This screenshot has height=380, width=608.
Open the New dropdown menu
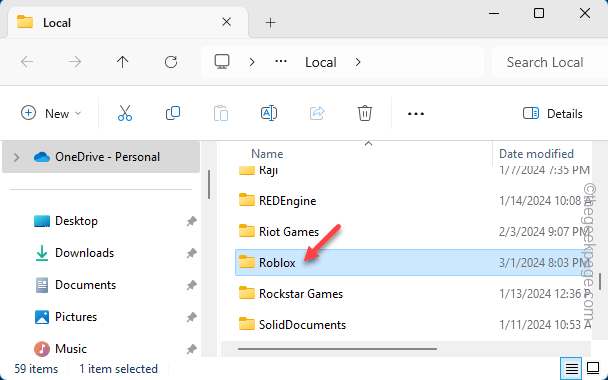coord(51,113)
